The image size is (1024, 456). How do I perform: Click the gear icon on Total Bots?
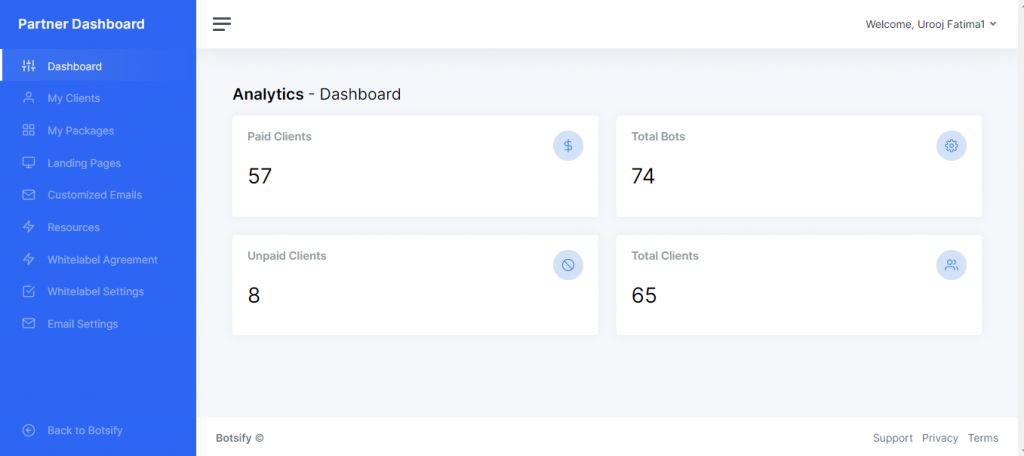pos(951,146)
